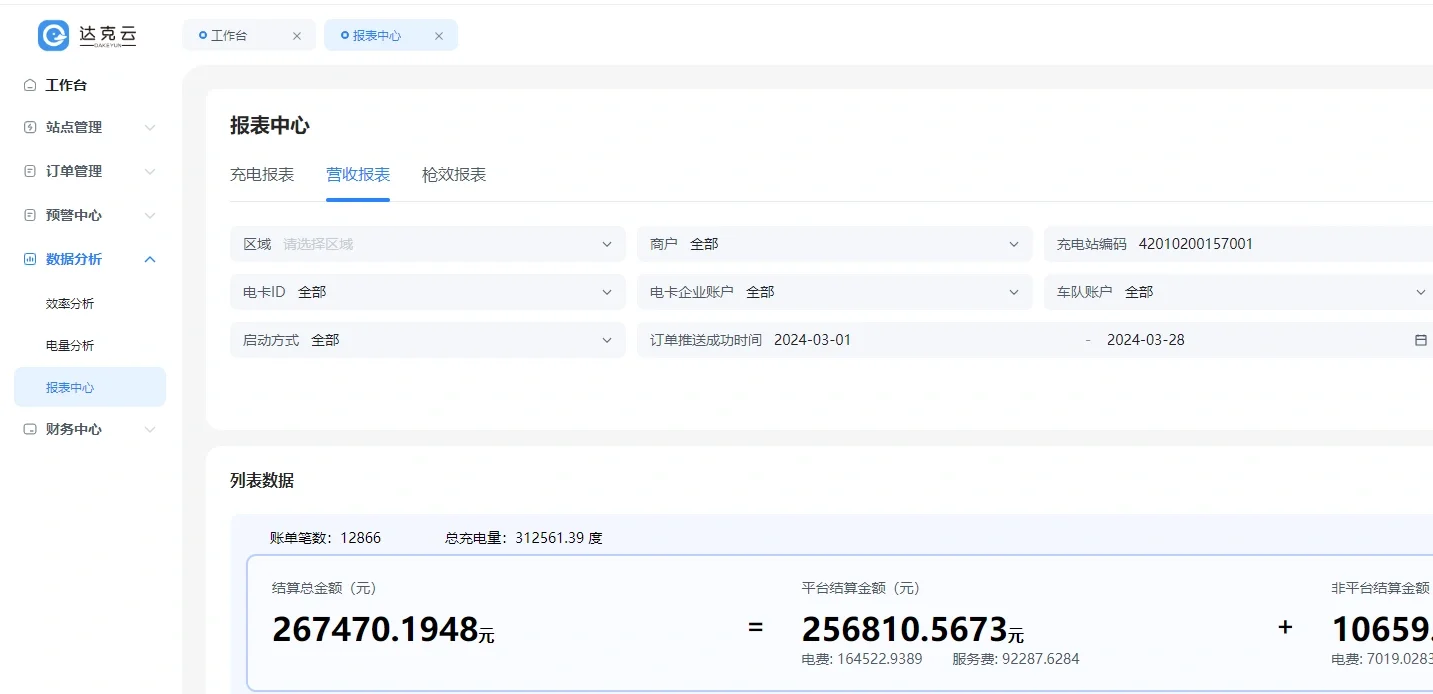Image resolution: width=1433 pixels, height=694 pixels.
Task: Click the 工作台 home icon in sidebar
Action: [30, 86]
